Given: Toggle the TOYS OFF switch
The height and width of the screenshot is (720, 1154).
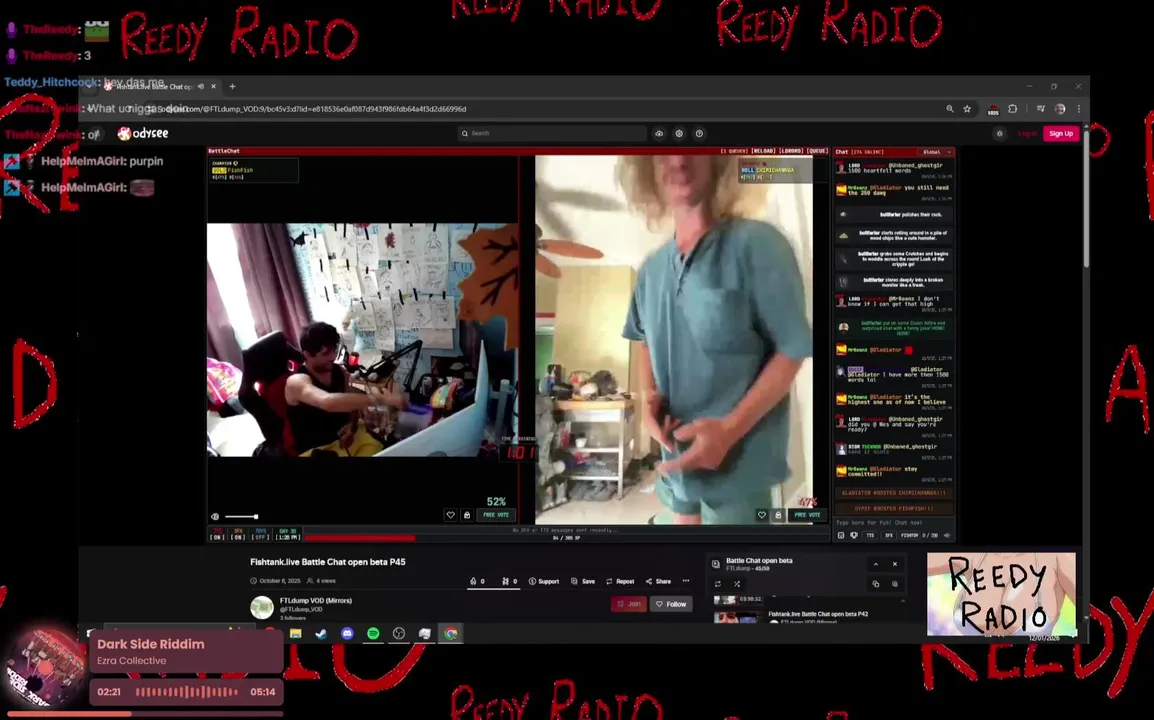Looking at the screenshot, I should click(261, 534).
